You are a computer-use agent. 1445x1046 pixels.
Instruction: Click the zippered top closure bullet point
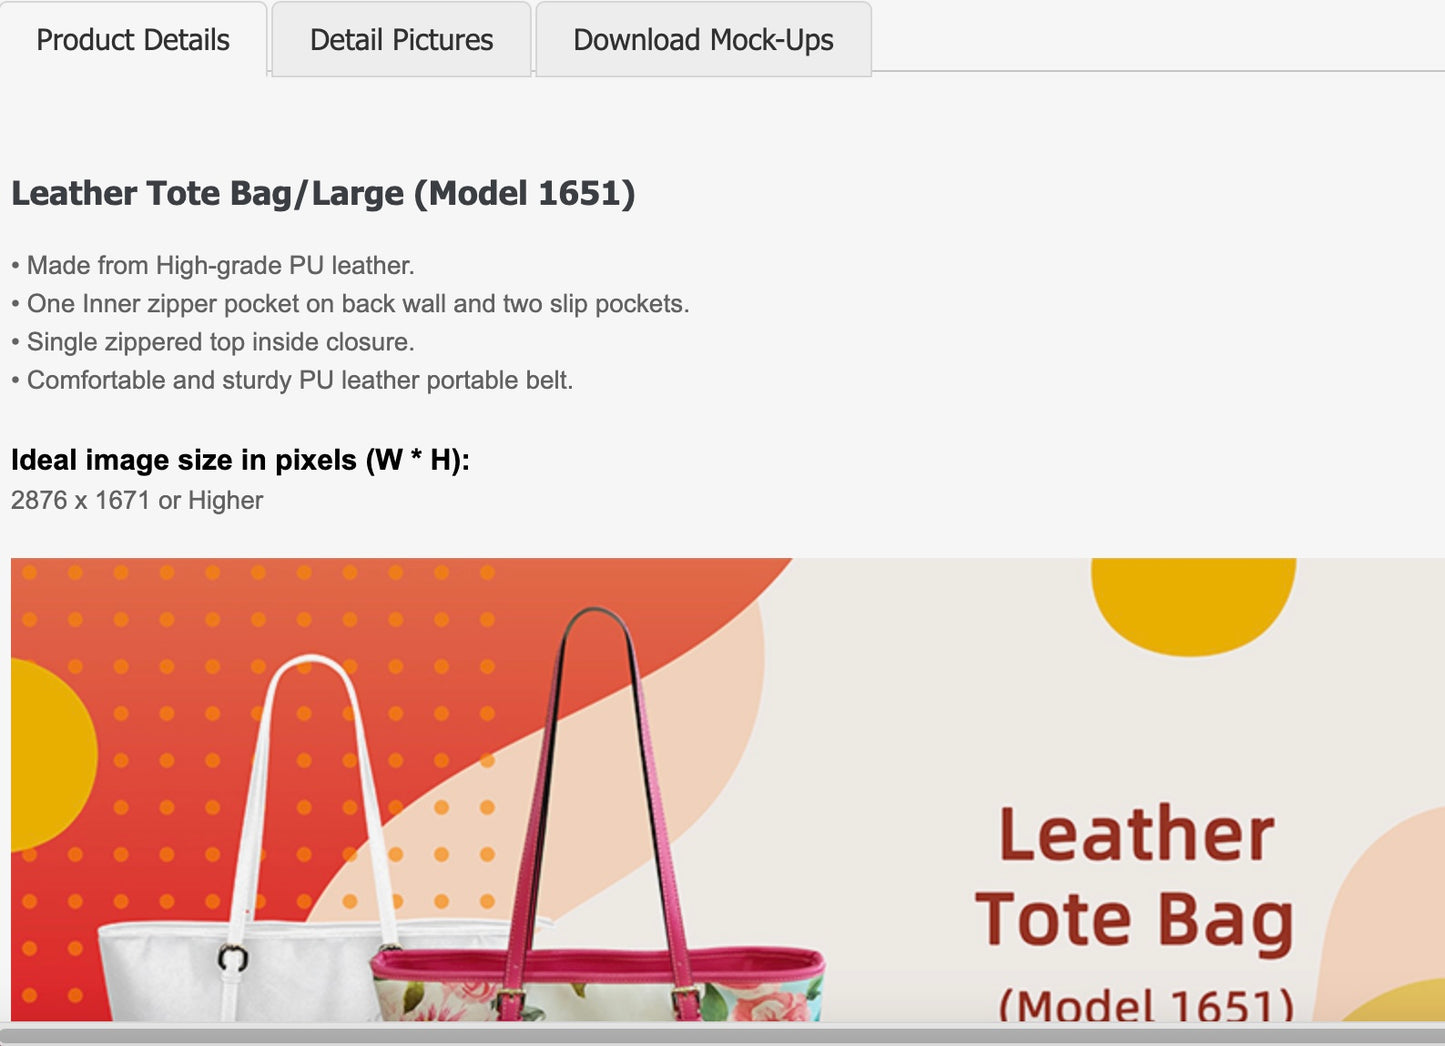pos(212,341)
